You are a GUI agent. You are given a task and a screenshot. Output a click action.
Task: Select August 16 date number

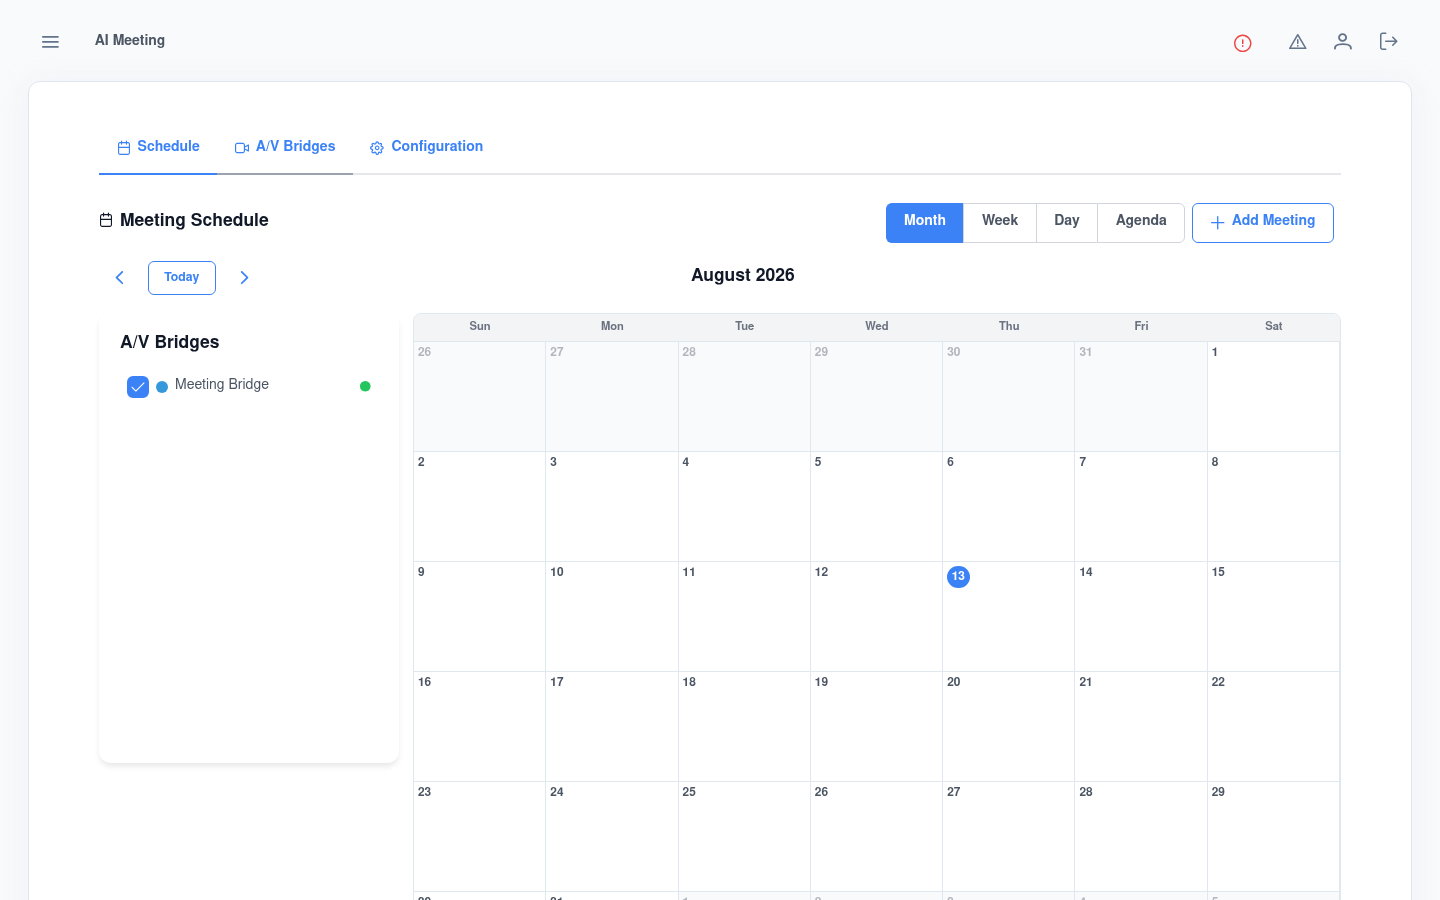tap(425, 682)
